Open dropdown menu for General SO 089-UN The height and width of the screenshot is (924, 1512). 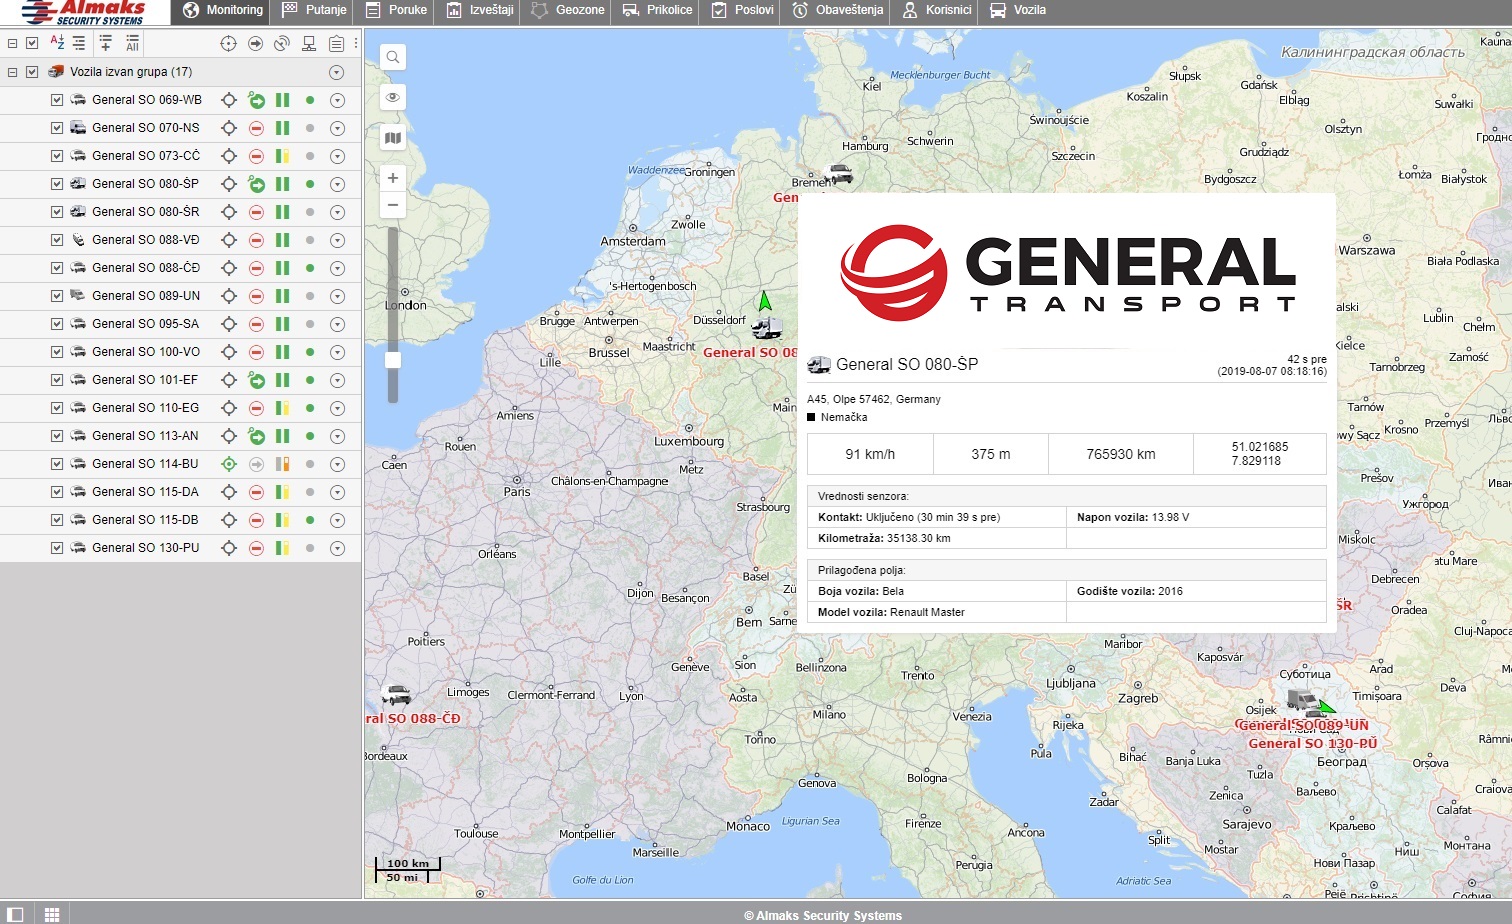coord(337,296)
